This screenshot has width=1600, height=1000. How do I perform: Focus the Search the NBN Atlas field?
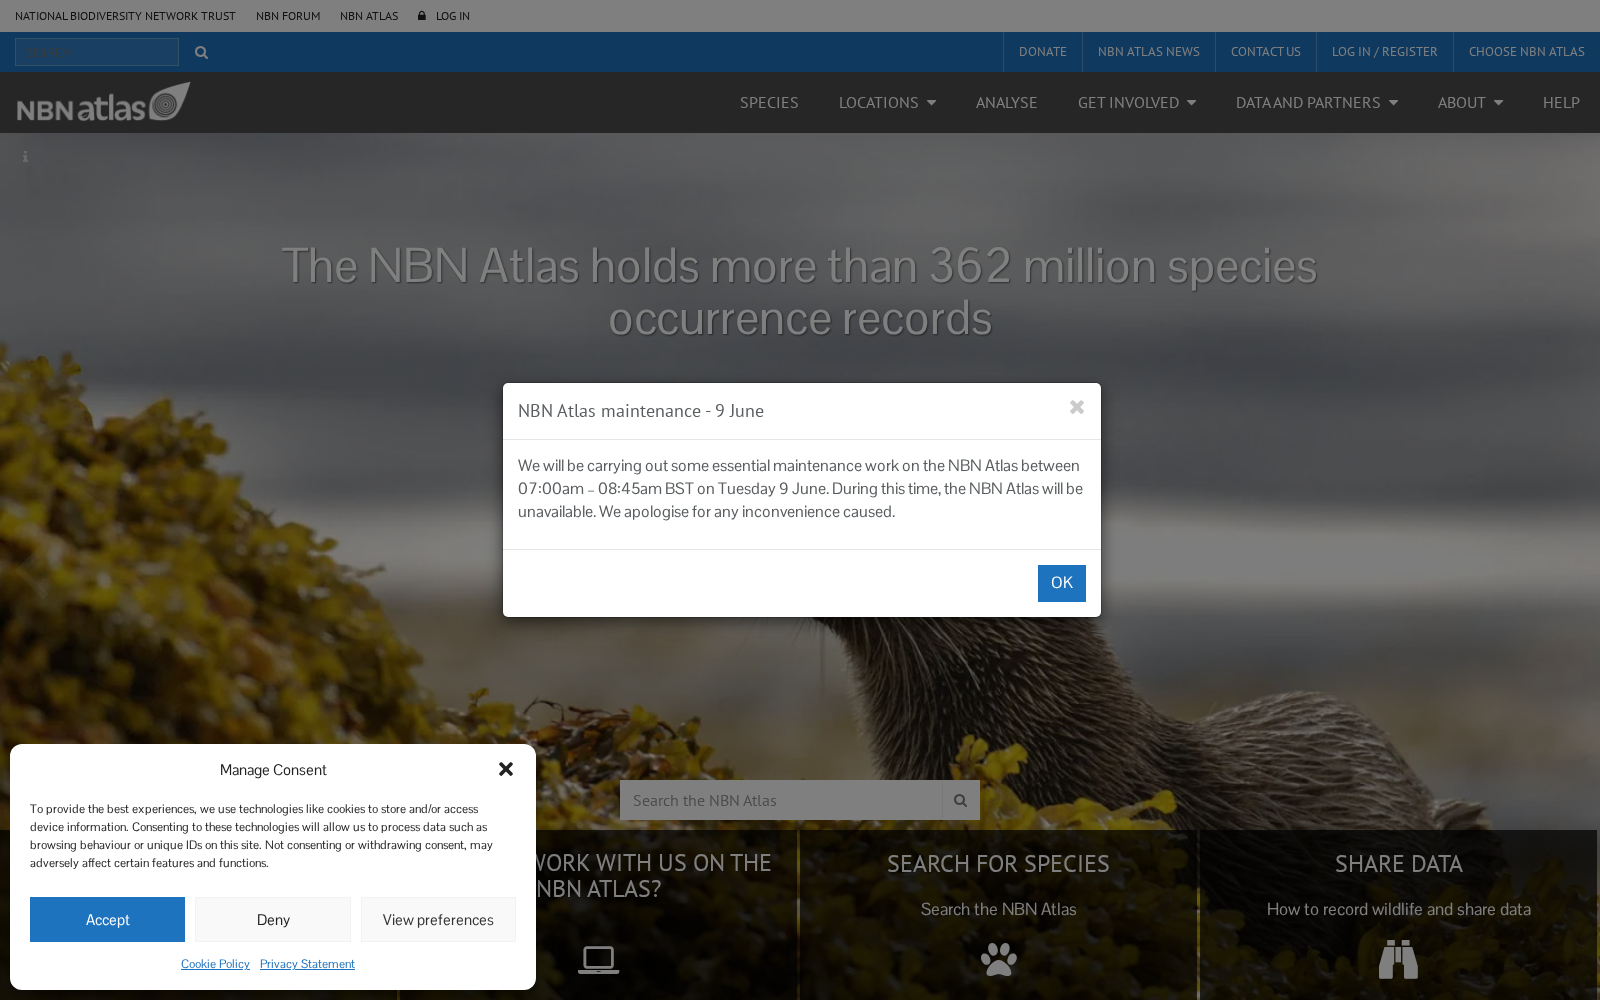(780, 800)
